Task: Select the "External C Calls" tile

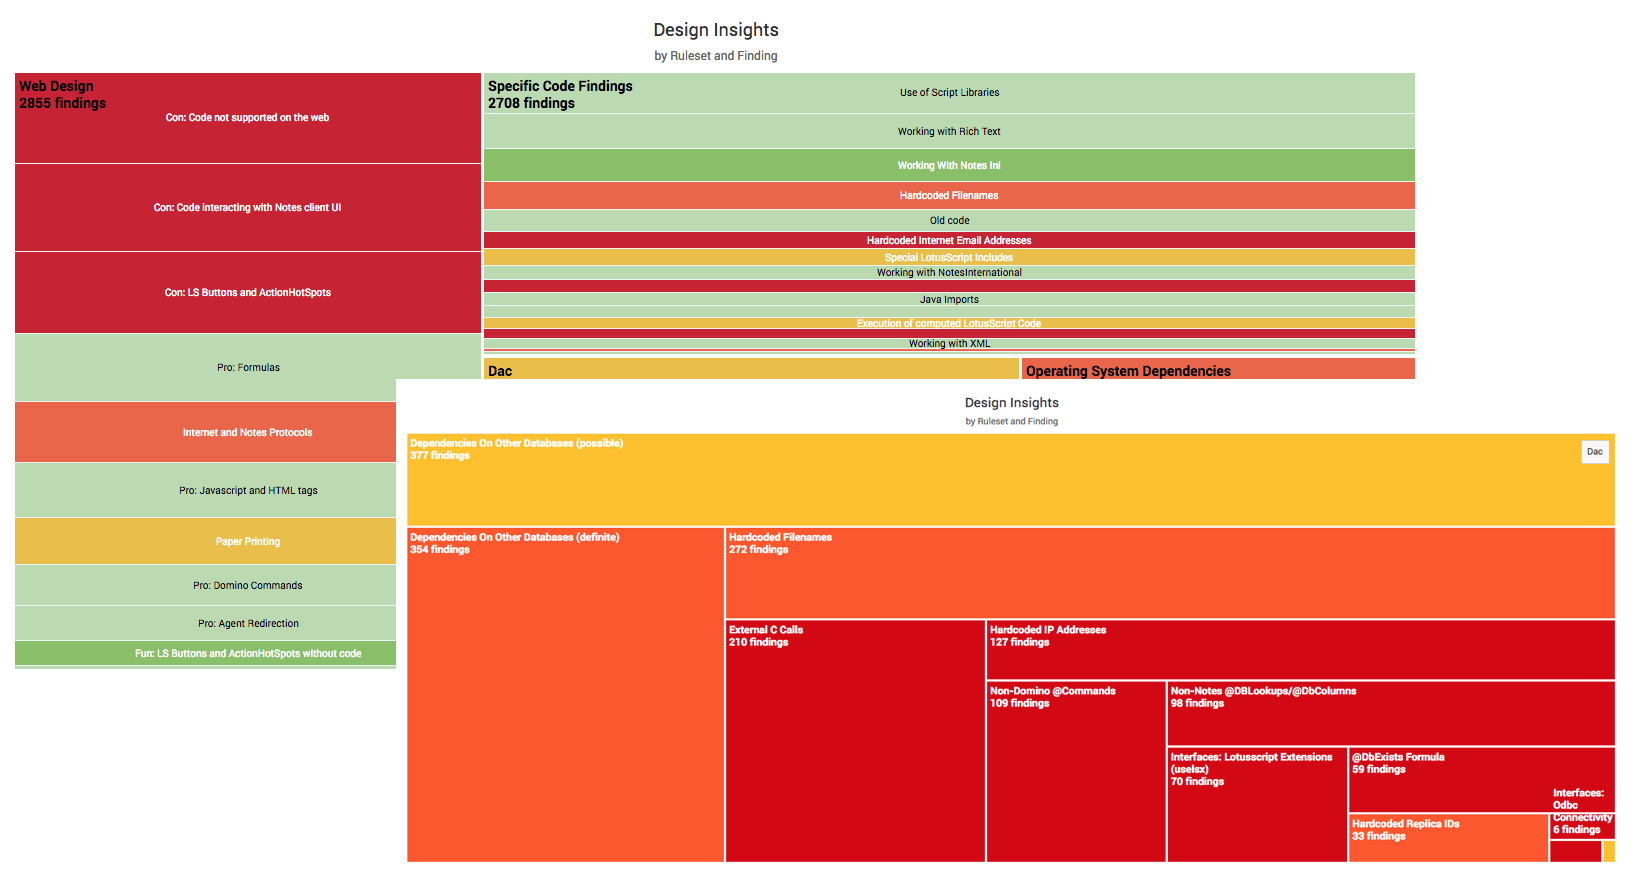Action: [x=855, y=740]
